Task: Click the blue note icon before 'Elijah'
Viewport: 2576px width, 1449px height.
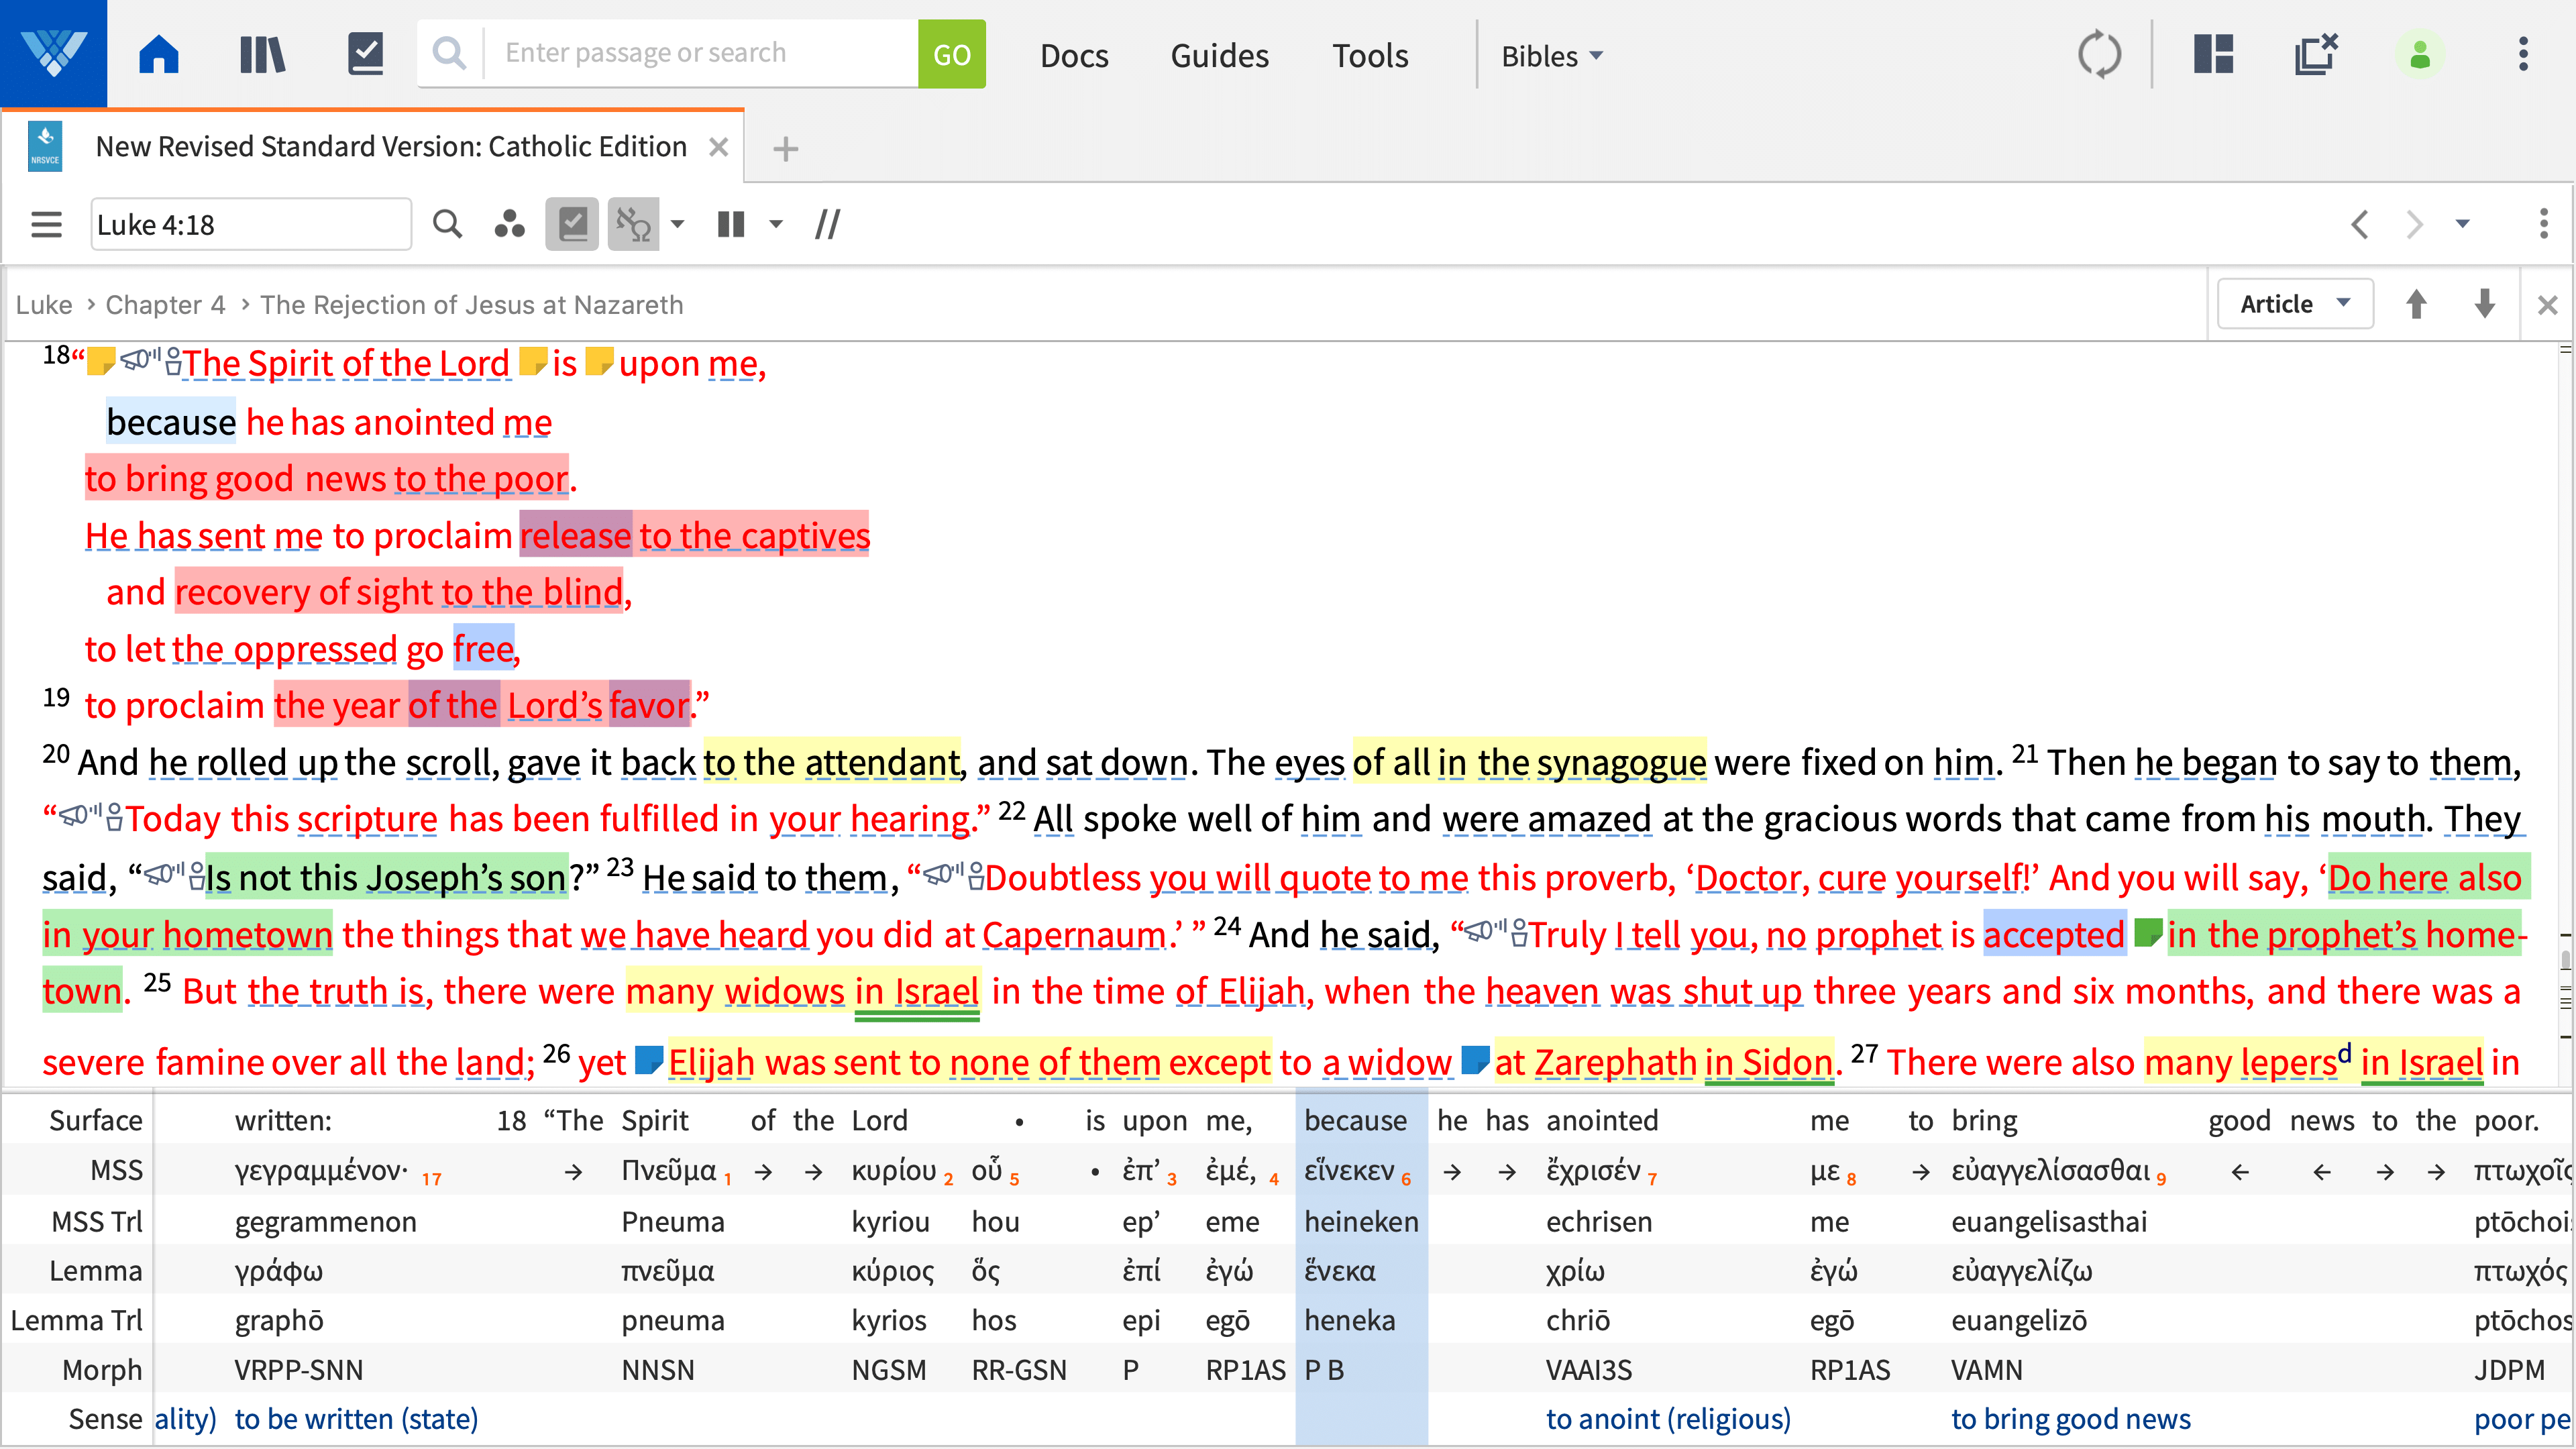Action: click(x=649, y=1059)
